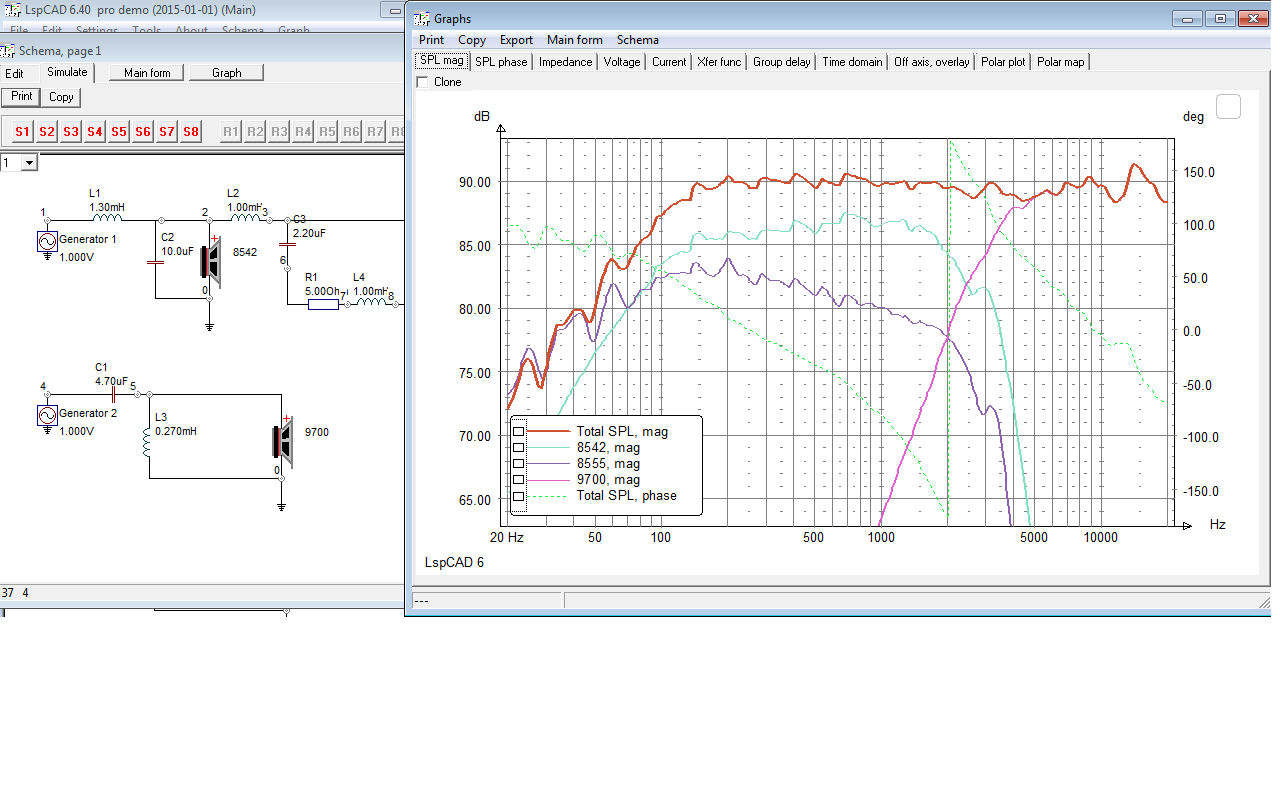This screenshot has width=1280, height=800.
Task: Click snapshot button S2 in Schema toolbar
Action: click(46, 131)
